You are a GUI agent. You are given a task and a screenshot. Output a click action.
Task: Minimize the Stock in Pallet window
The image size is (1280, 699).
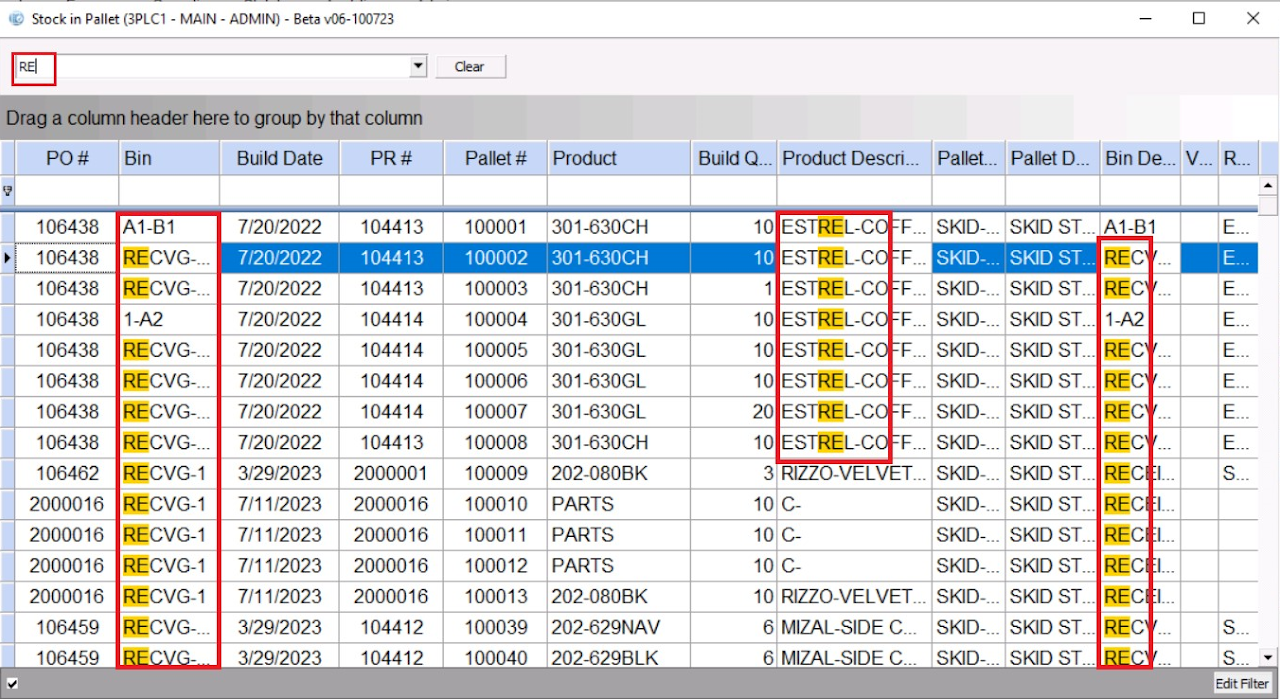point(1144,18)
